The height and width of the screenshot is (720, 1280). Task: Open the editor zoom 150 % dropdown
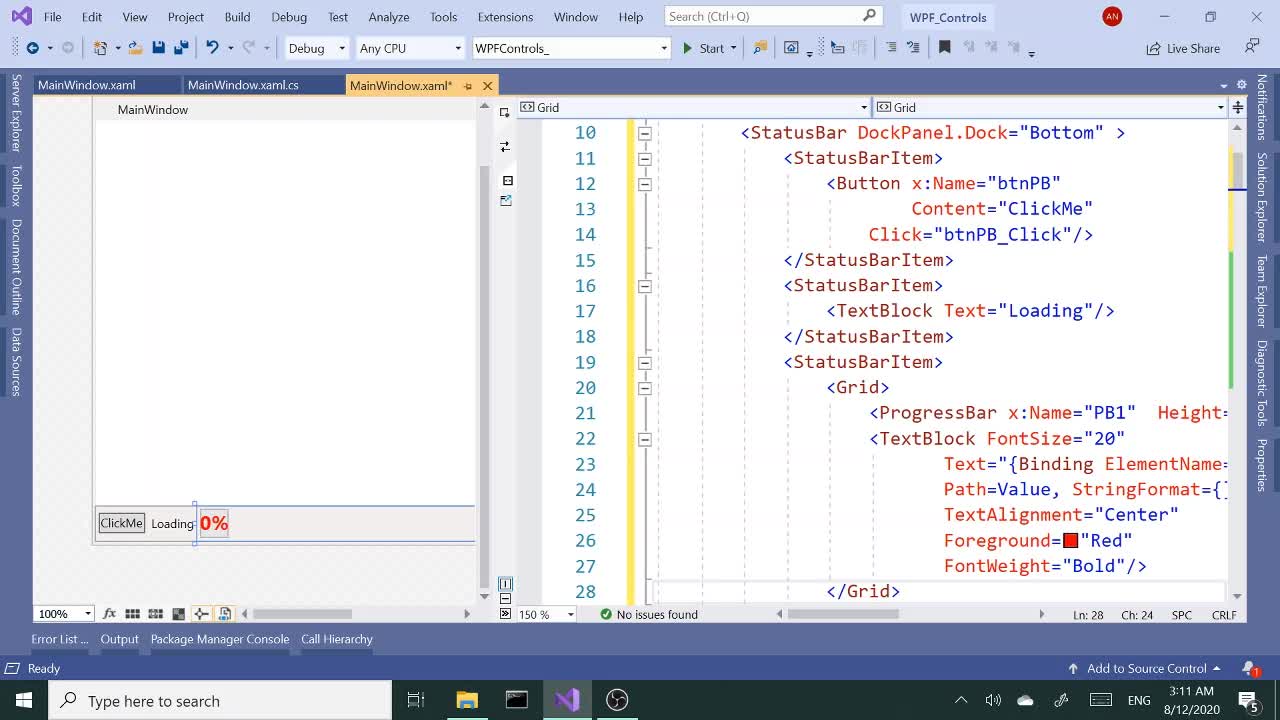546,614
